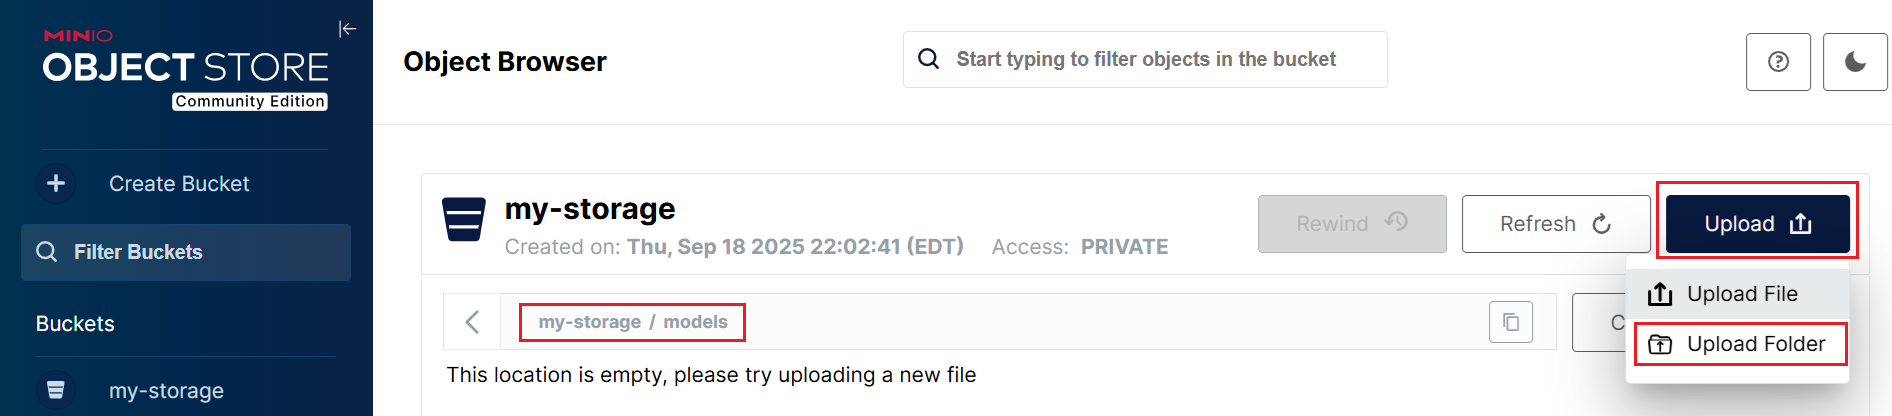The width and height of the screenshot is (1892, 416).
Task: Click the my-storage breadcrumb link
Action: click(x=589, y=322)
